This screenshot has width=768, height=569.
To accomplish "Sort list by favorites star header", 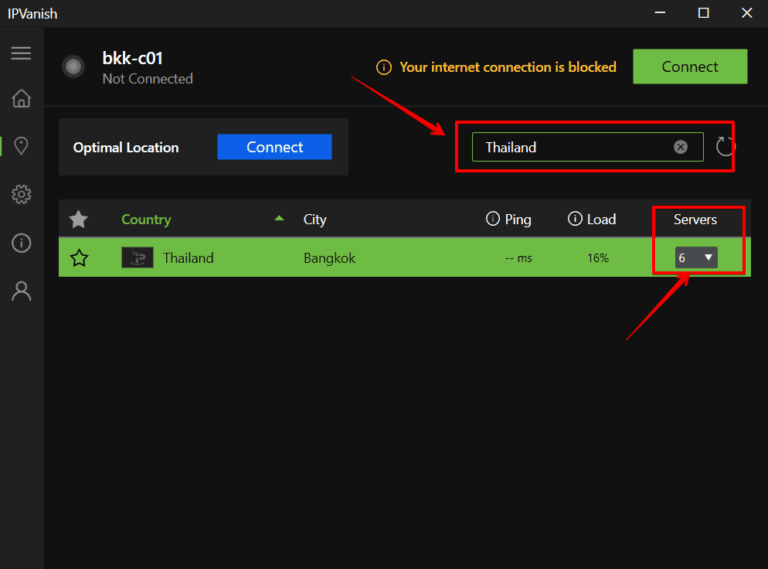I will tap(79, 219).
